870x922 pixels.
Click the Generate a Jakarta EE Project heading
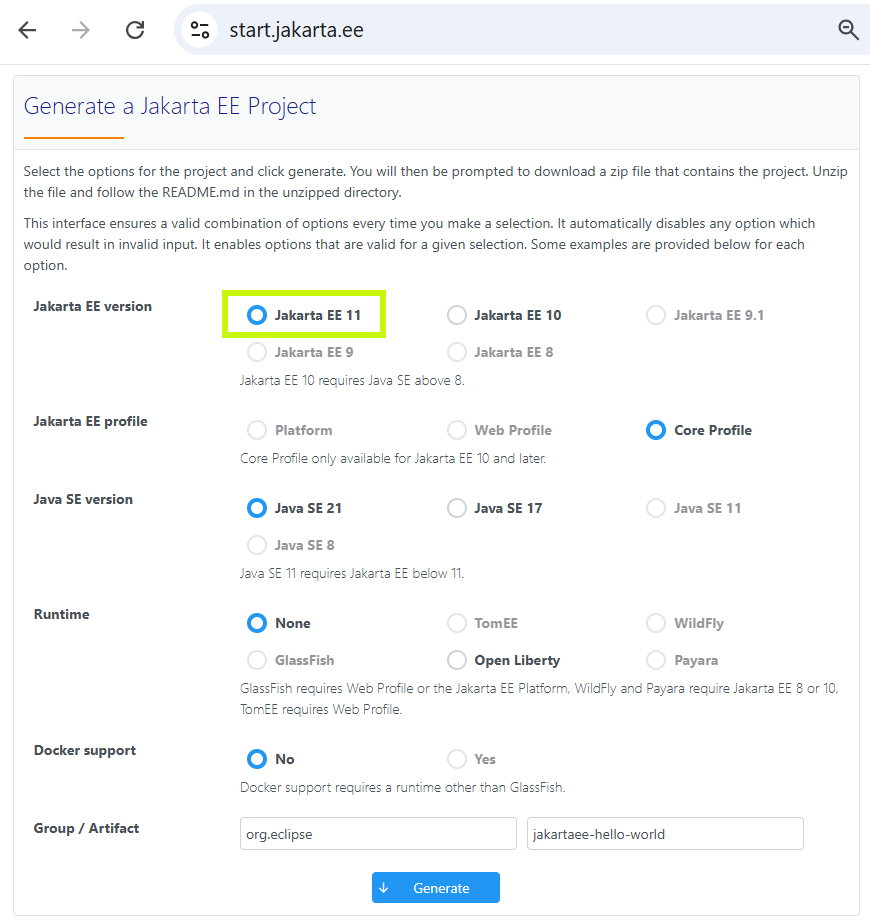tap(170, 106)
